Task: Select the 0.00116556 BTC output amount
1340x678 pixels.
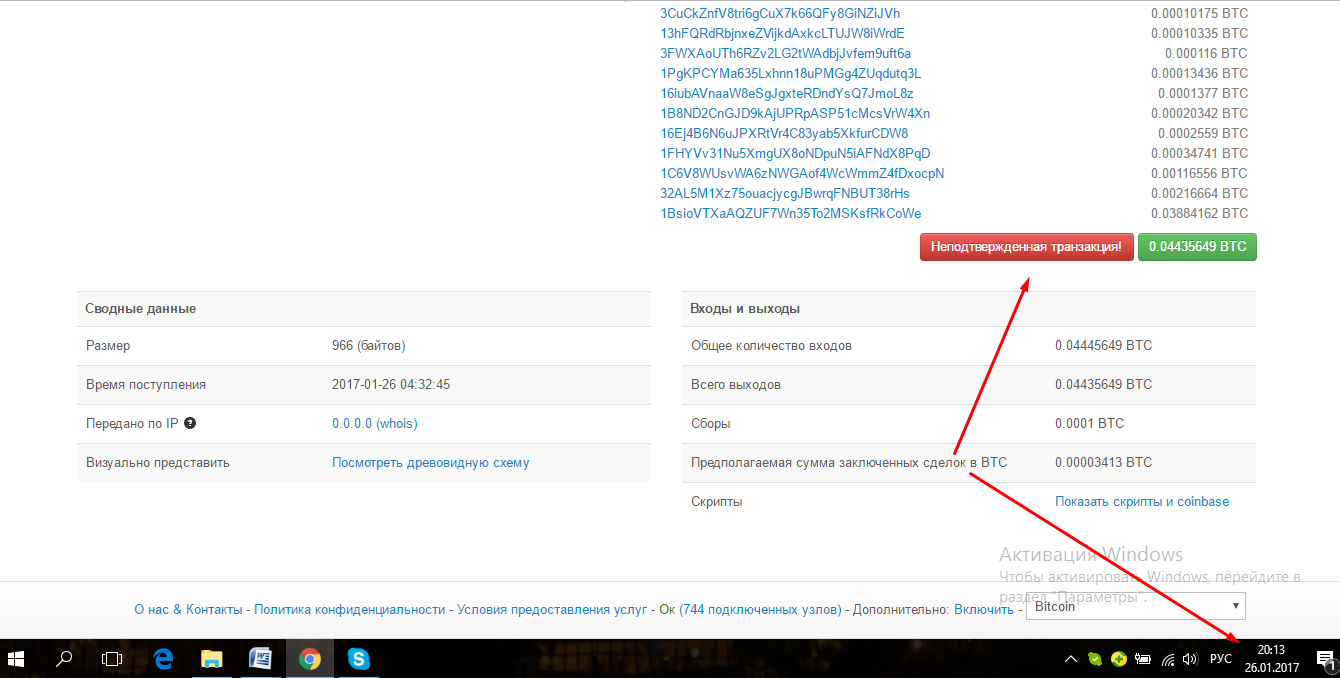Action: click(1199, 174)
